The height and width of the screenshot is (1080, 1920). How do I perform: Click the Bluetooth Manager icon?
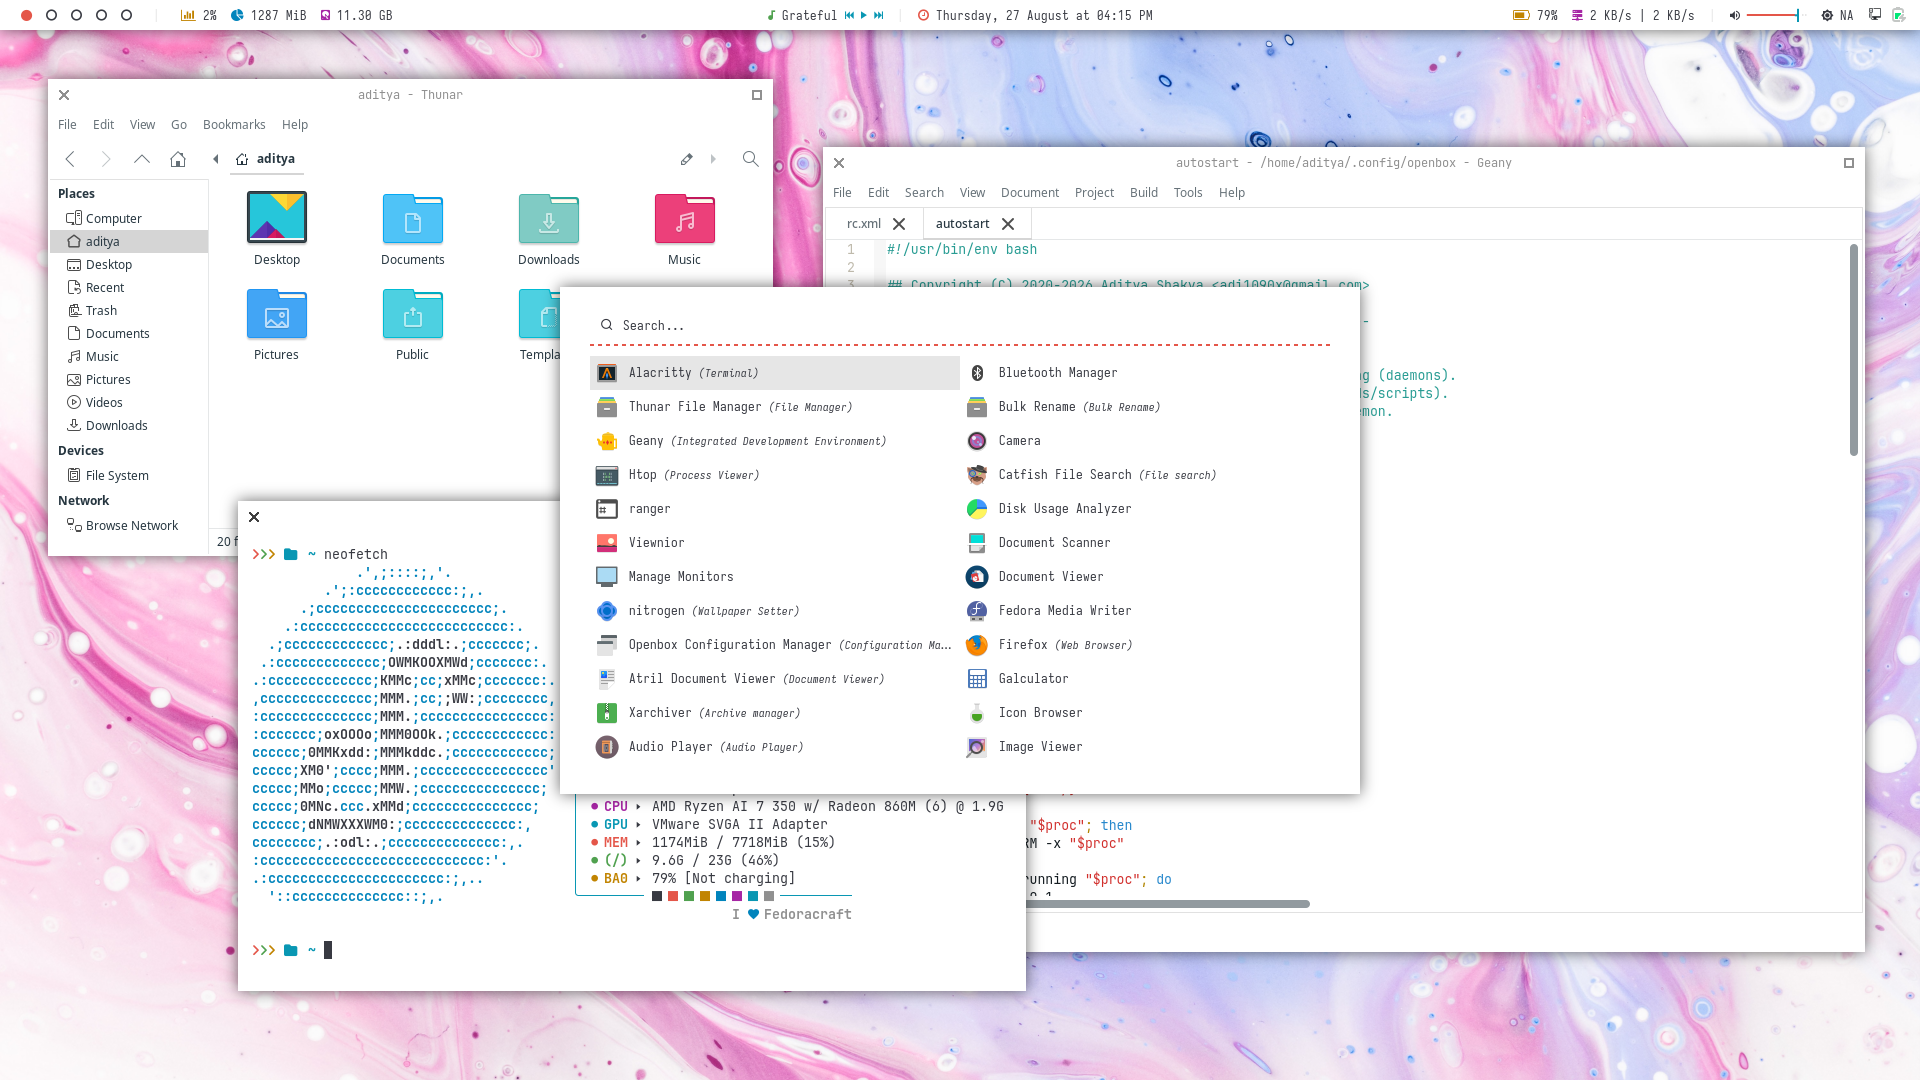pos(977,373)
